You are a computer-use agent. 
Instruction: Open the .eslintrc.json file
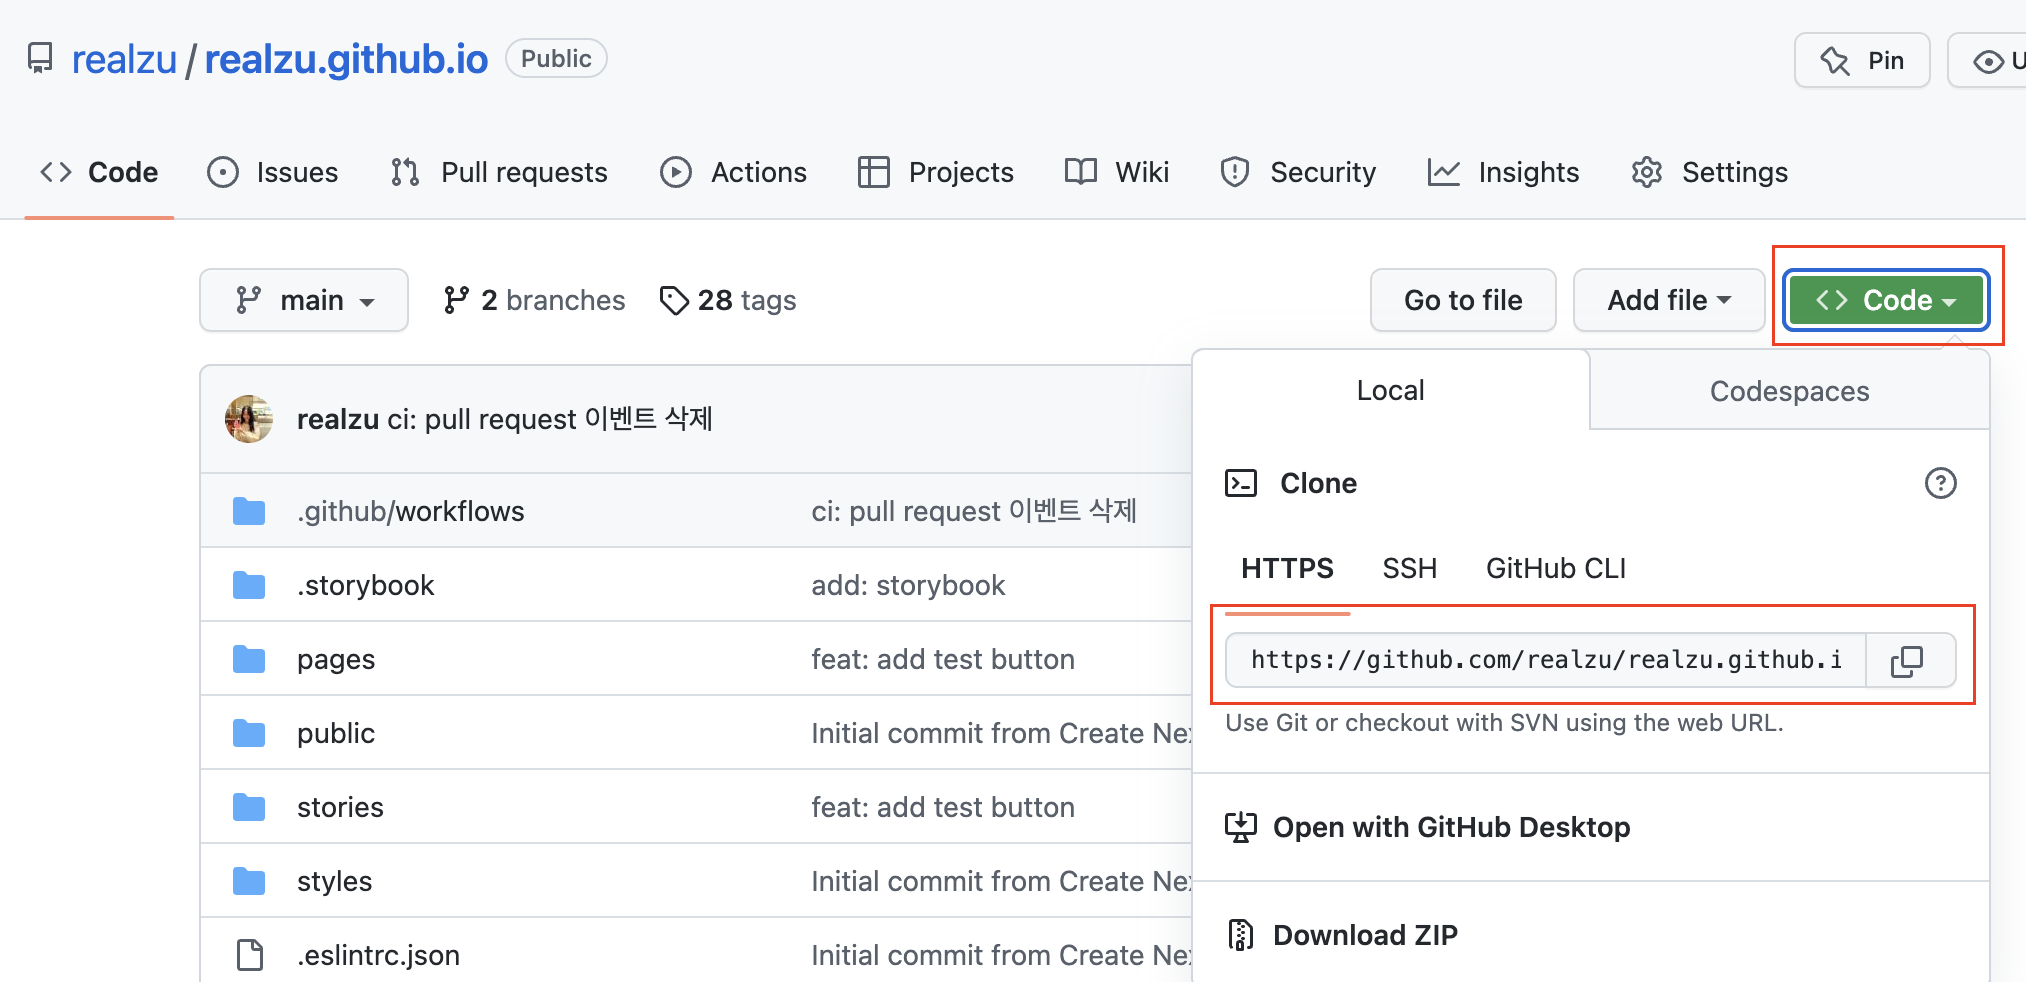pyautogui.click(x=378, y=955)
